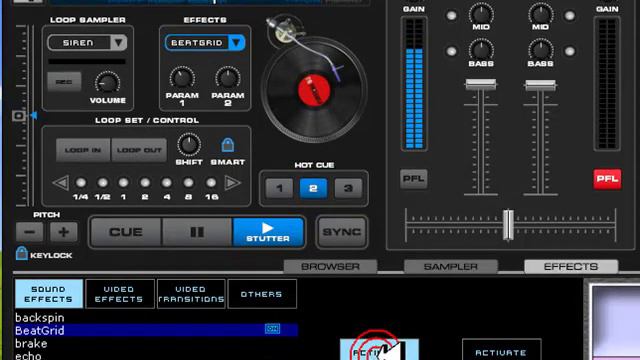Click the left deck bass kill button

(x=451, y=51)
